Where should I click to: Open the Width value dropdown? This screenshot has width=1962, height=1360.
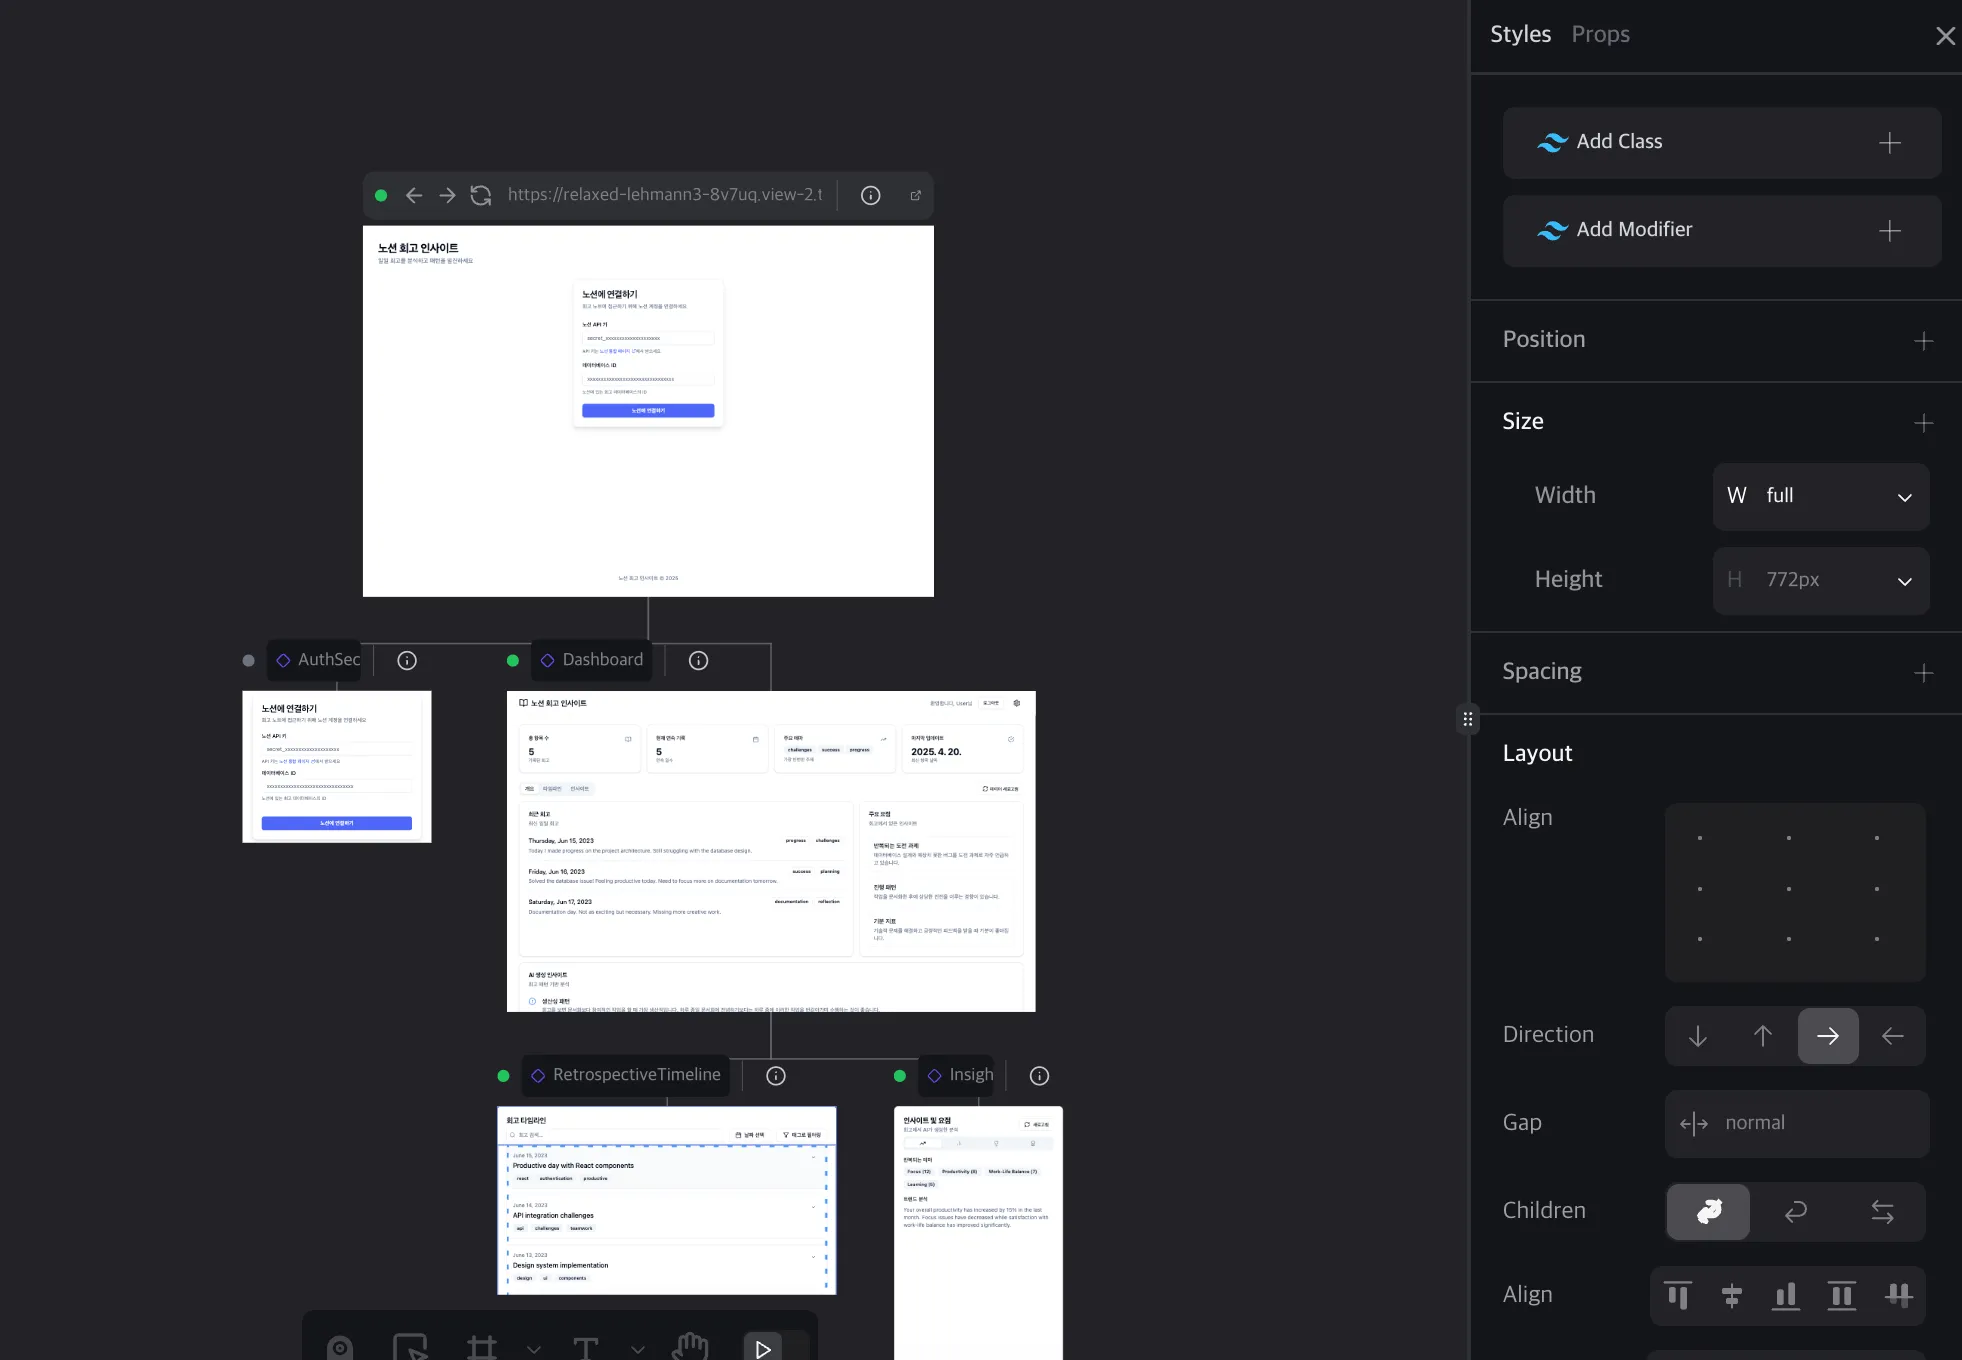1821,497
